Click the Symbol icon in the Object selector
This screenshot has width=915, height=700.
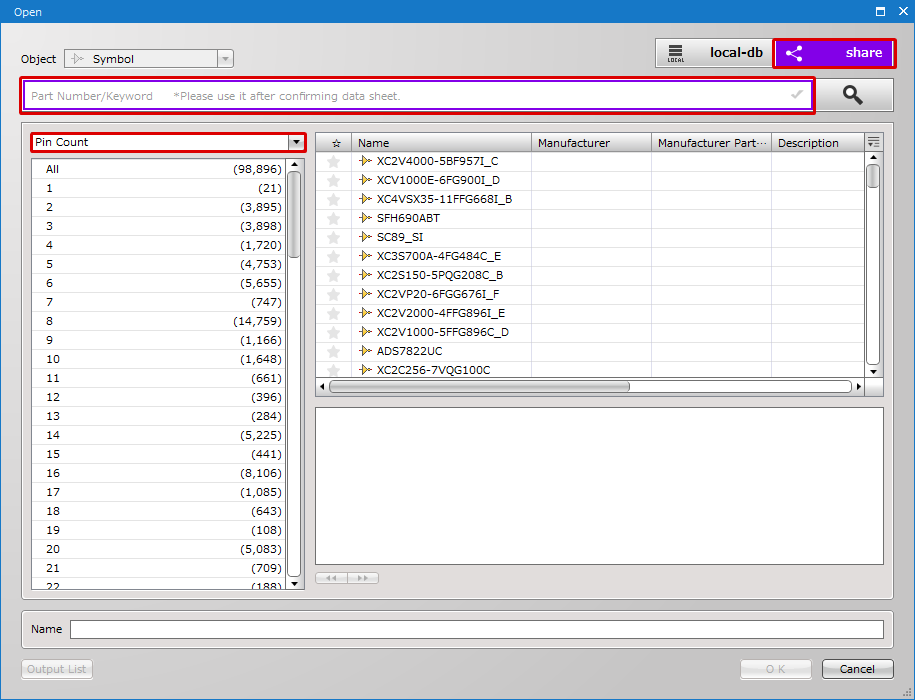[x=80, y=58]
